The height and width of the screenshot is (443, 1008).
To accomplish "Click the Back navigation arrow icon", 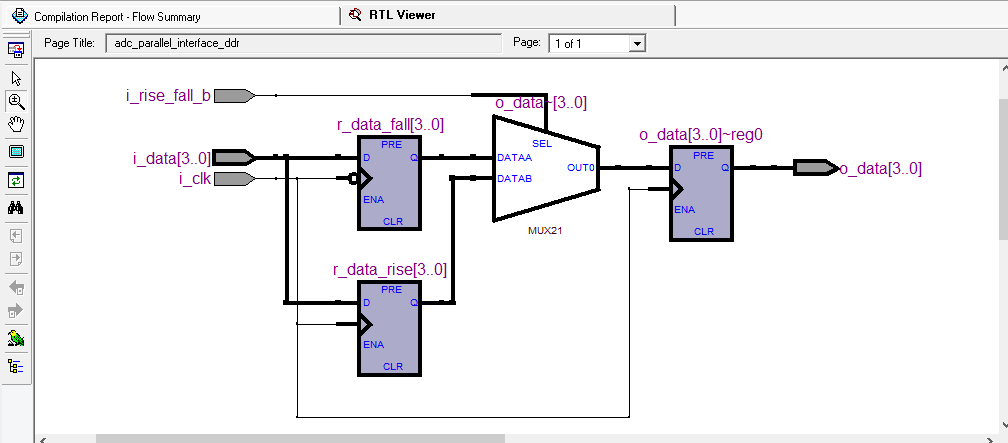I will click(x=16, y=287).
